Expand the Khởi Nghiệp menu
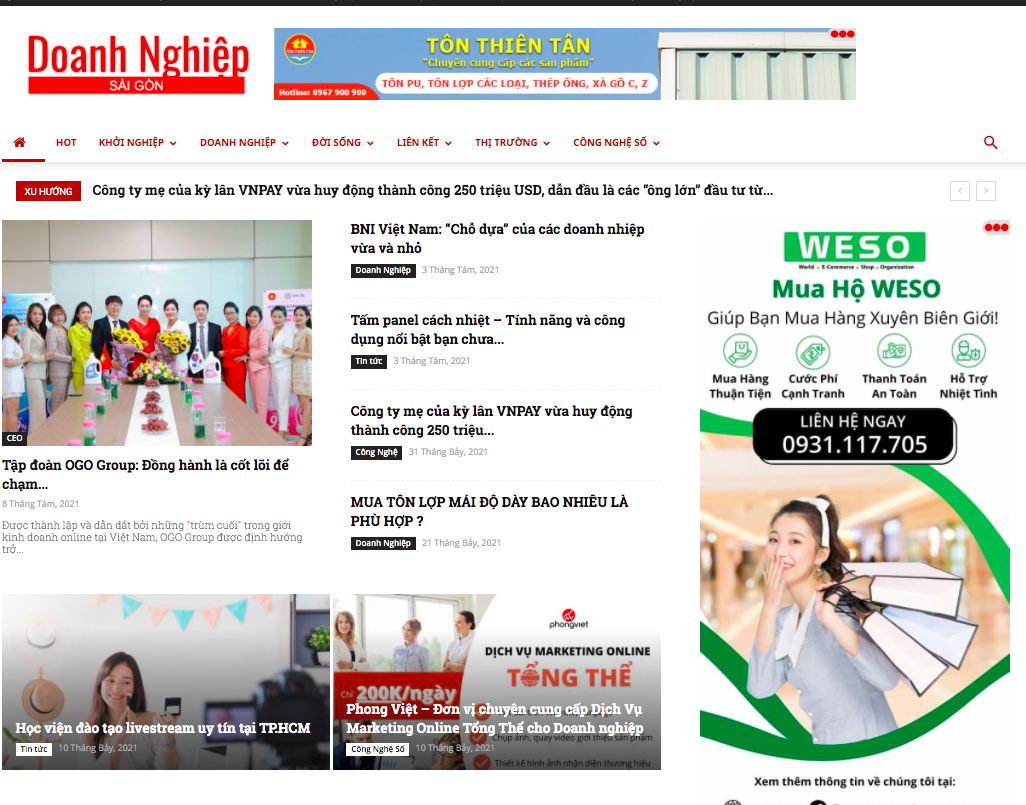Image resolution: width=1026 pixels, height=805 pixels. [x=137, y=143]
